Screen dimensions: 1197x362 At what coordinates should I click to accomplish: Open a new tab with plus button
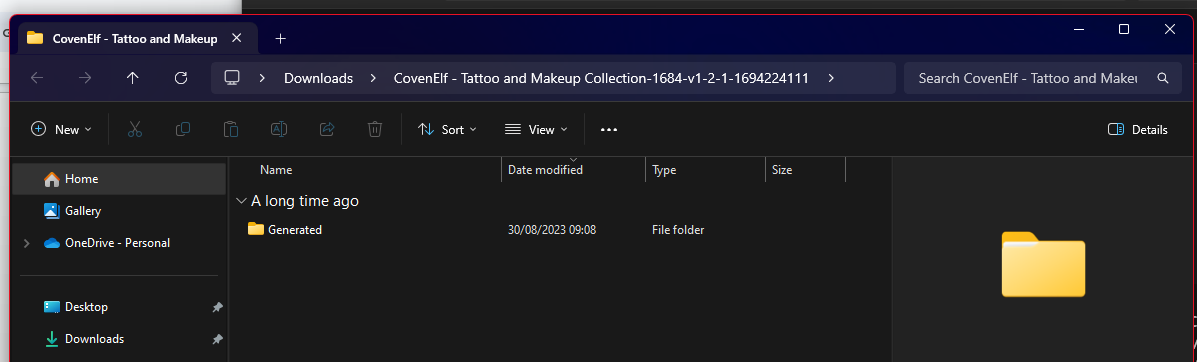pos(280,38)
